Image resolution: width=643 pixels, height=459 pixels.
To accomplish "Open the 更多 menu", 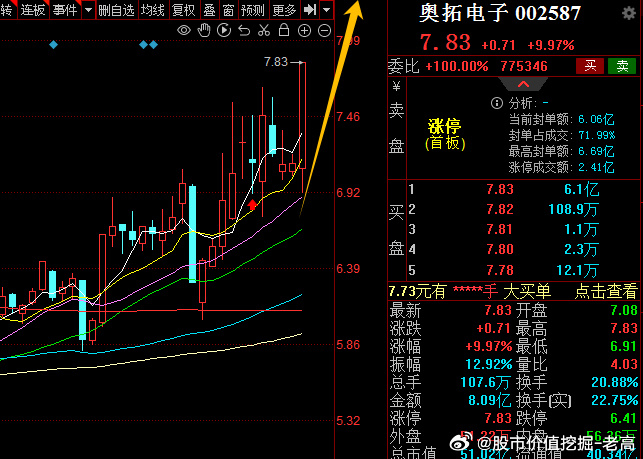I will click(284, 10).
